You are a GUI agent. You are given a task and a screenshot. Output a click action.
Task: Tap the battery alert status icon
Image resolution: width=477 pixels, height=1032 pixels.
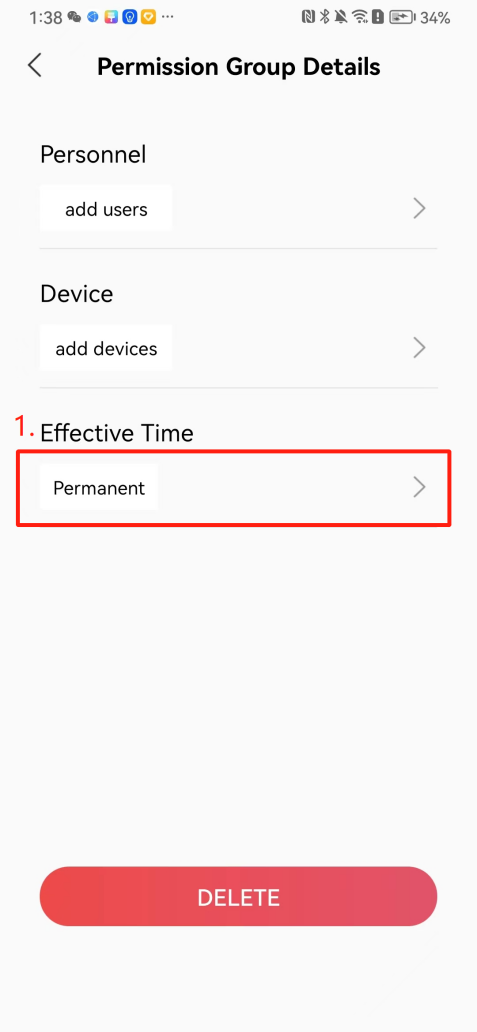tap(378, 18)
